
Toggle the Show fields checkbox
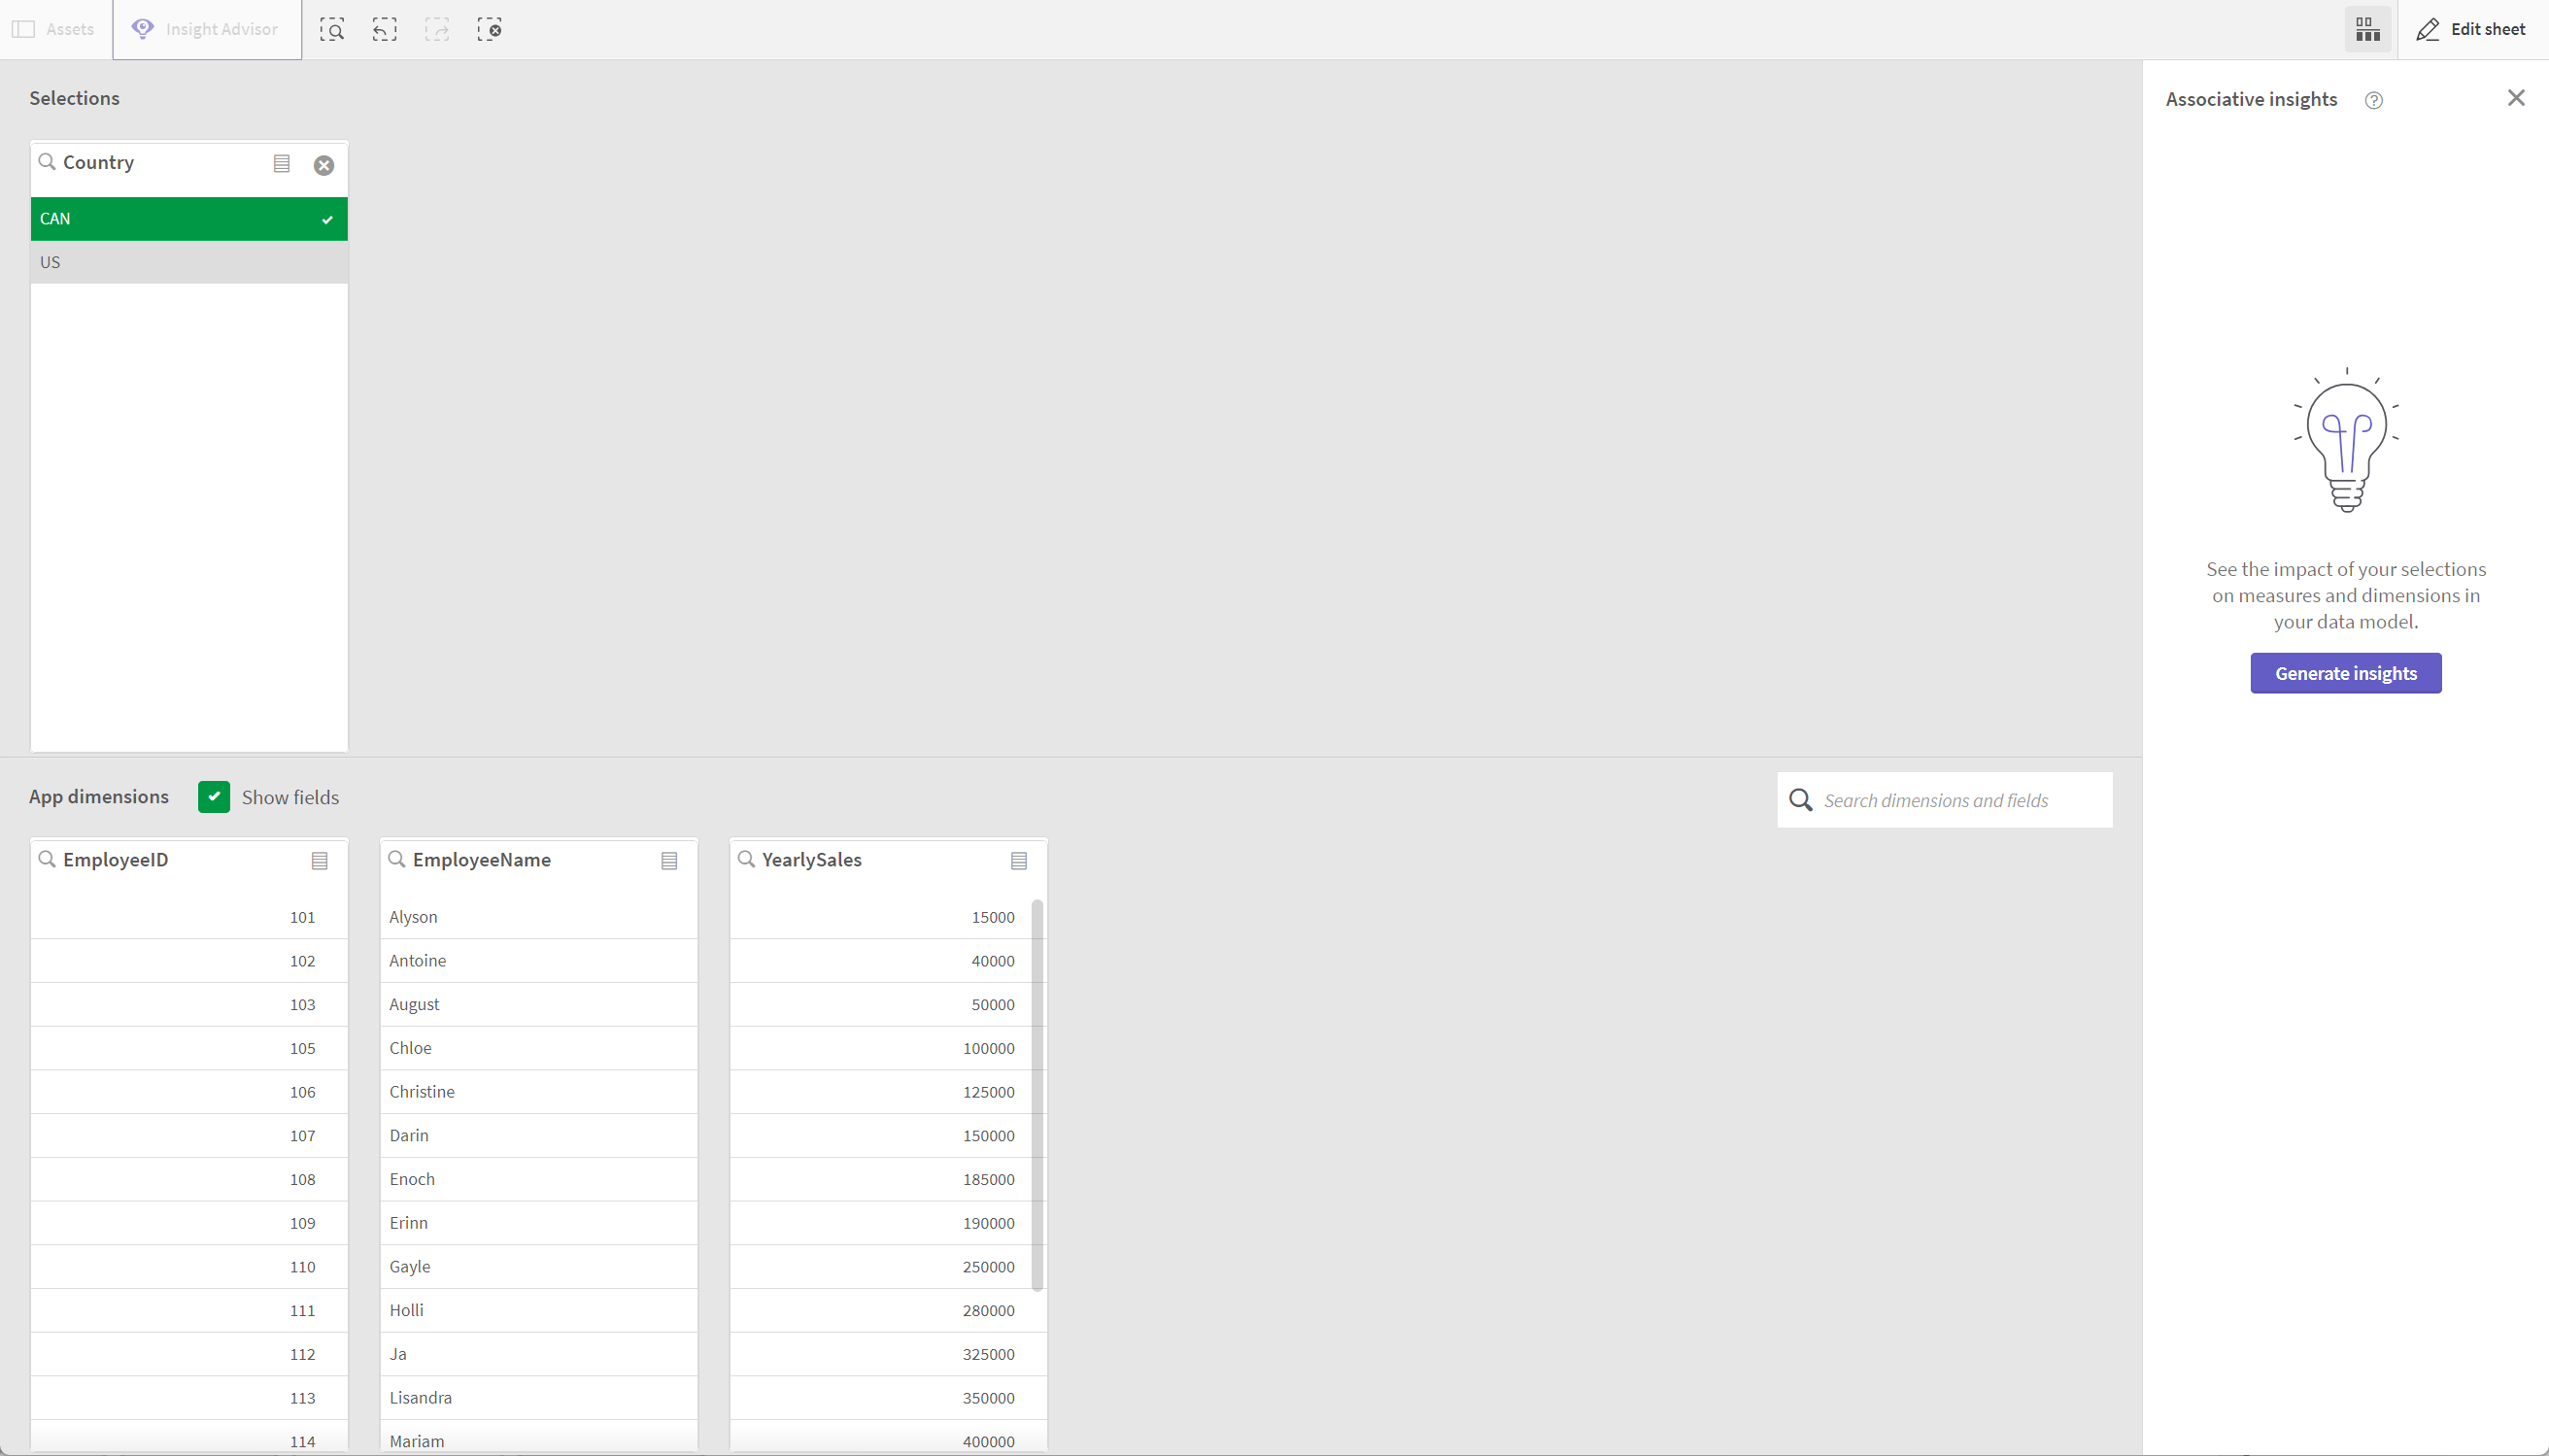pyautogui.click(x=212, y=795)
